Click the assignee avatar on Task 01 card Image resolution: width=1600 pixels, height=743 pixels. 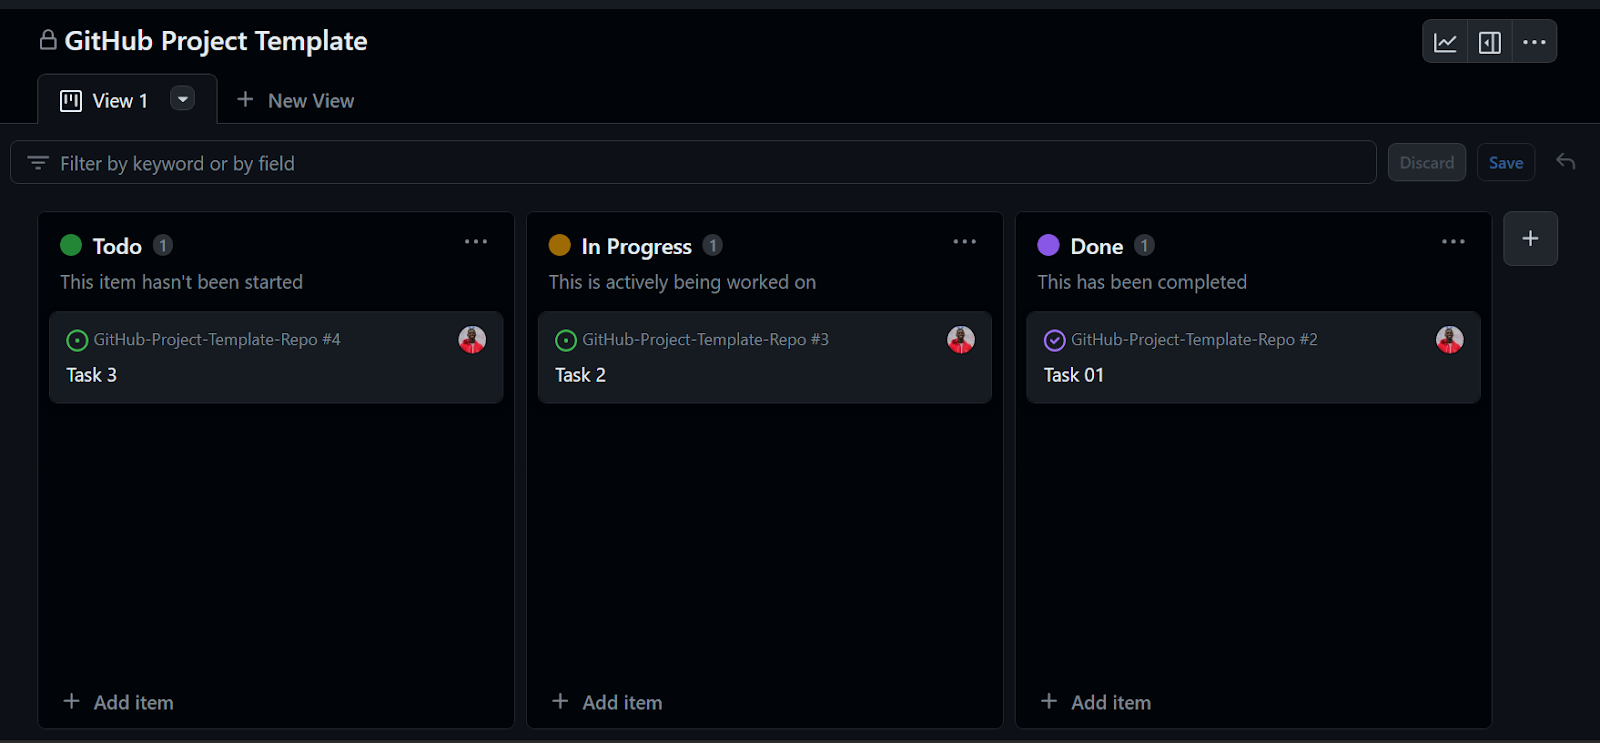(1450, 340)
